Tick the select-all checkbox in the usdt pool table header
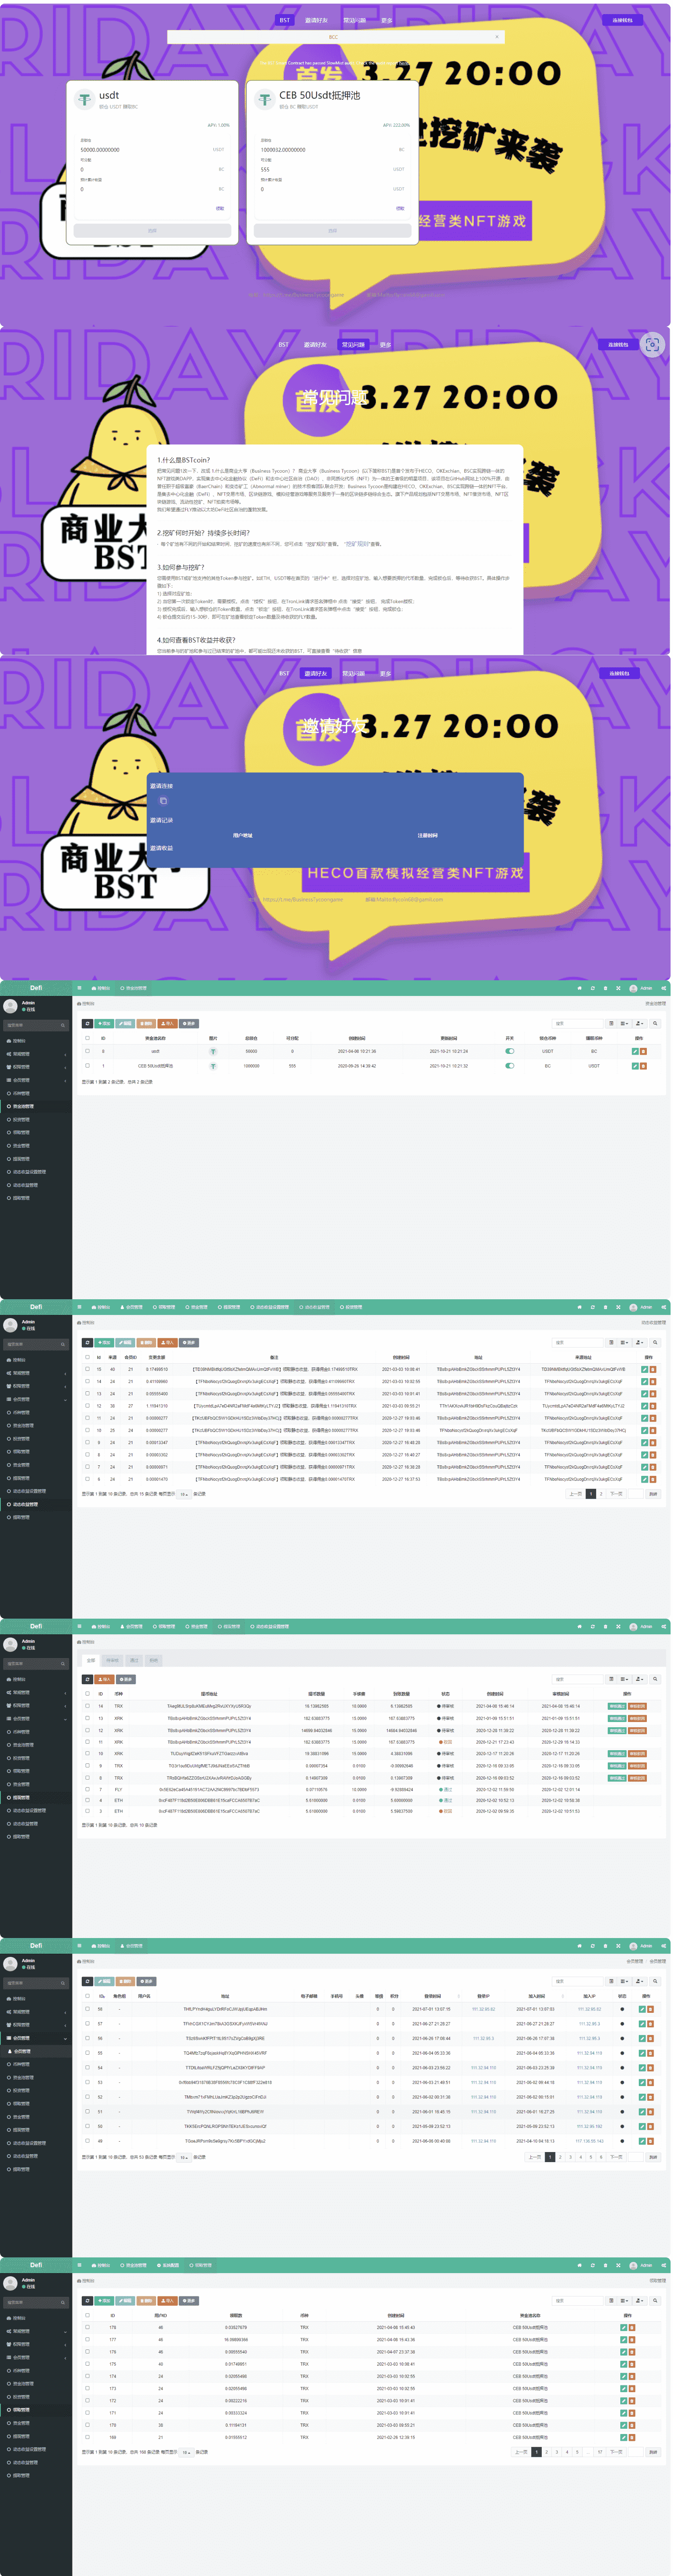The height and width of the screenshot is (2576, 673). 87,1038
